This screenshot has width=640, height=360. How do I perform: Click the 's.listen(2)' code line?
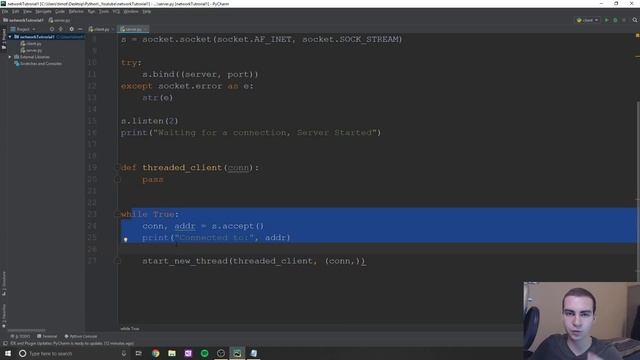tap(149, 121)
